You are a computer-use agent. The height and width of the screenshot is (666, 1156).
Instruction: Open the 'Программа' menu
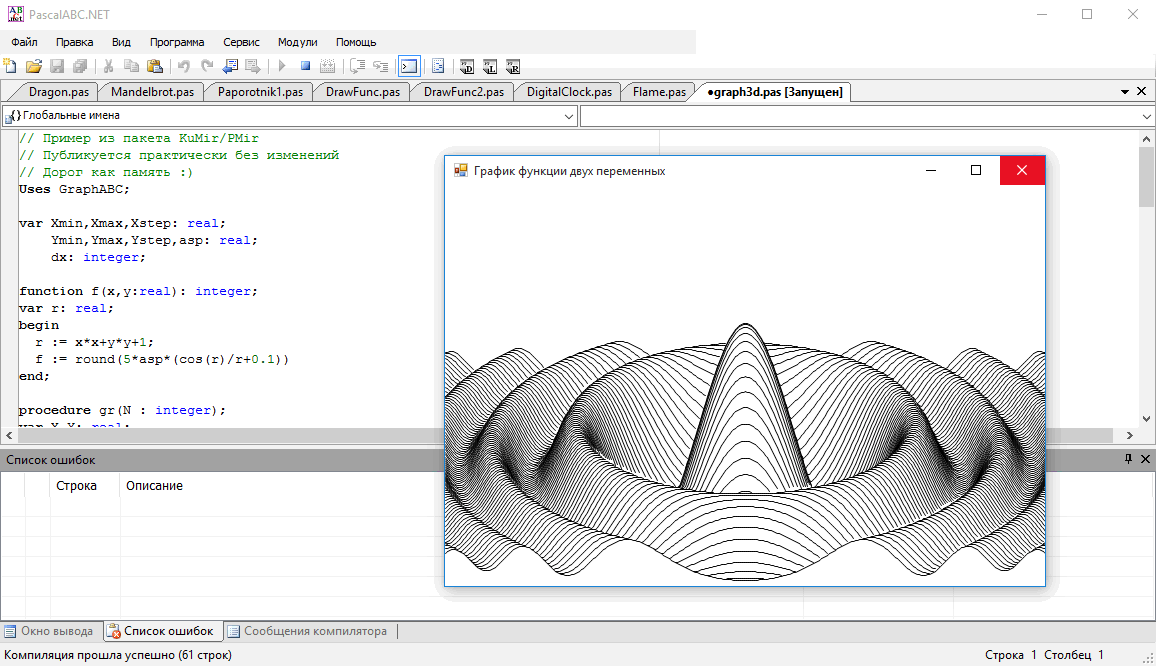177,42
